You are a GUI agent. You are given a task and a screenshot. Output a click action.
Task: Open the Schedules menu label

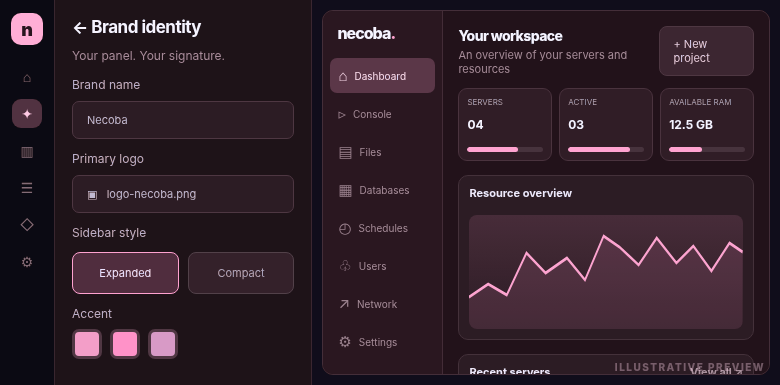[x=383, y=228]
